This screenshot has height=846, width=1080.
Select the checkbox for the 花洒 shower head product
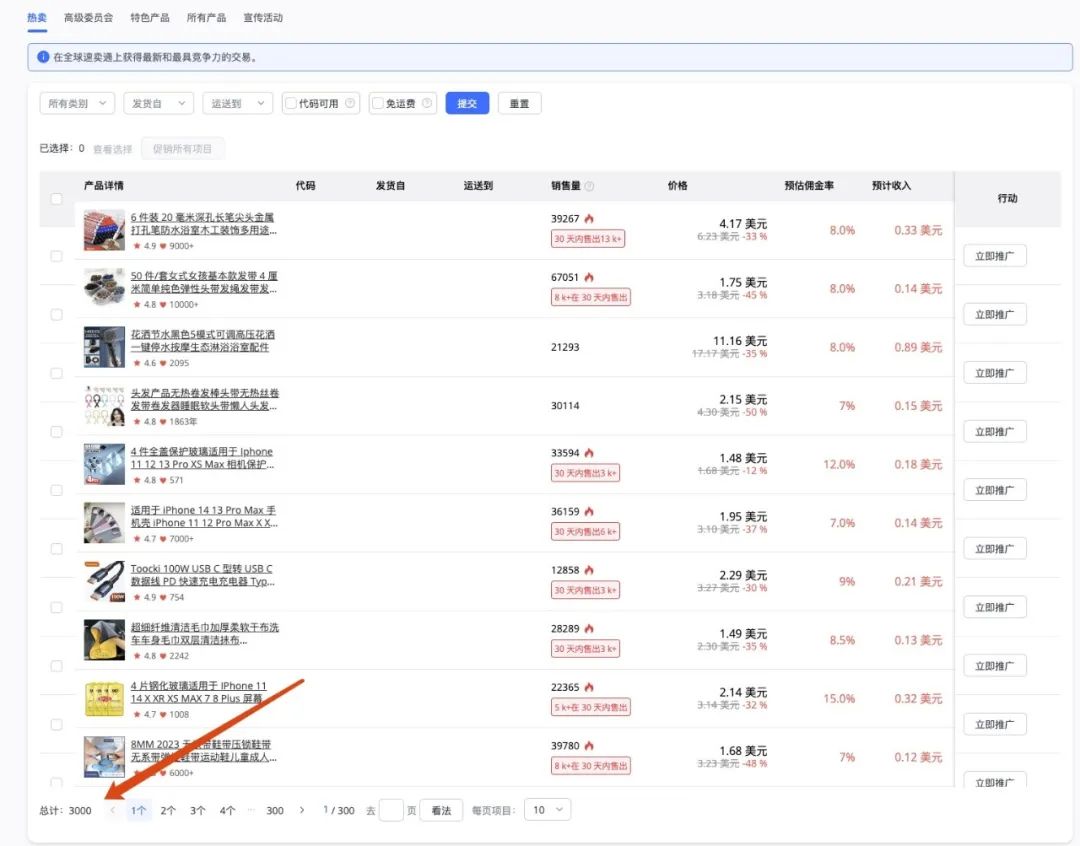[x=56, y=373]
